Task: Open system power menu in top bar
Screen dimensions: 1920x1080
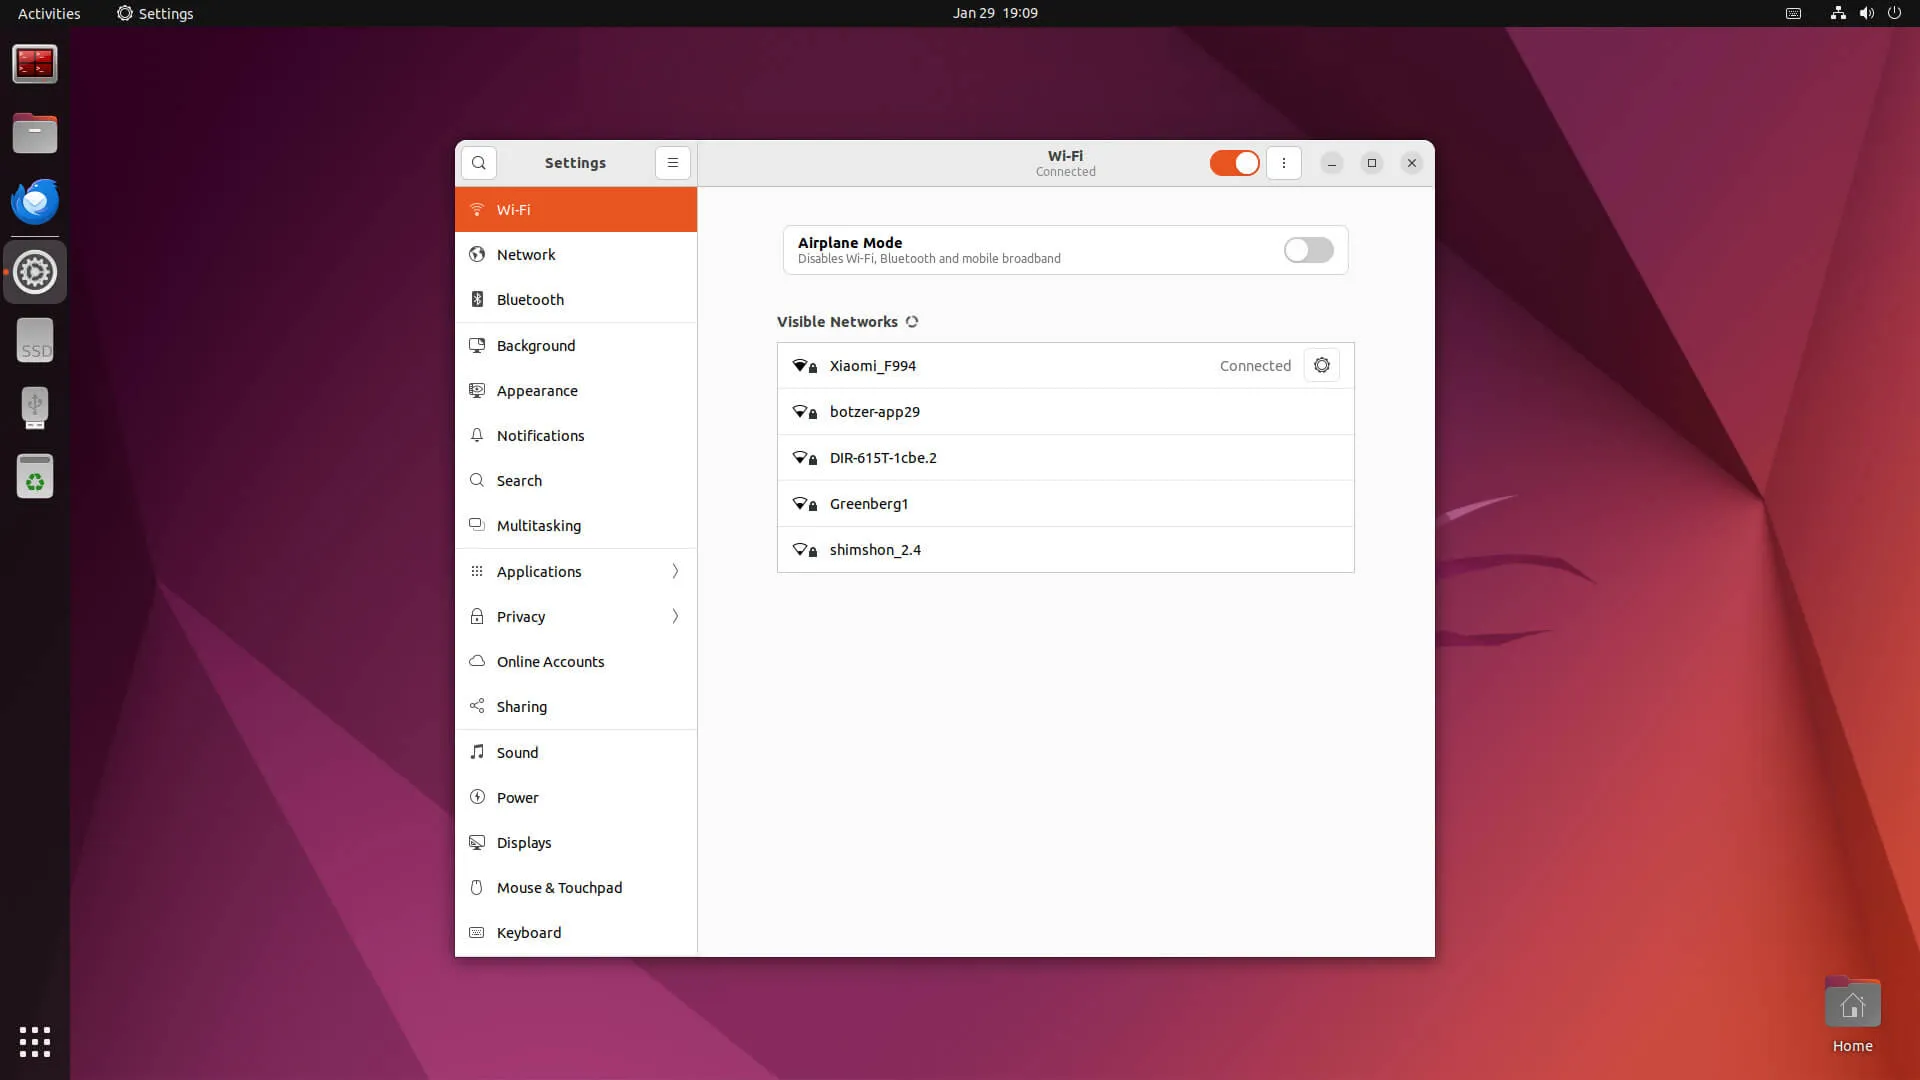Action: pos(1894,13)
